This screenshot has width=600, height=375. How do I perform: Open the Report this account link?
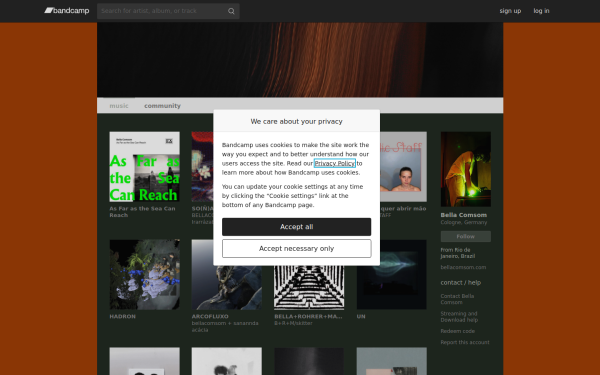[x=465, y=342]
